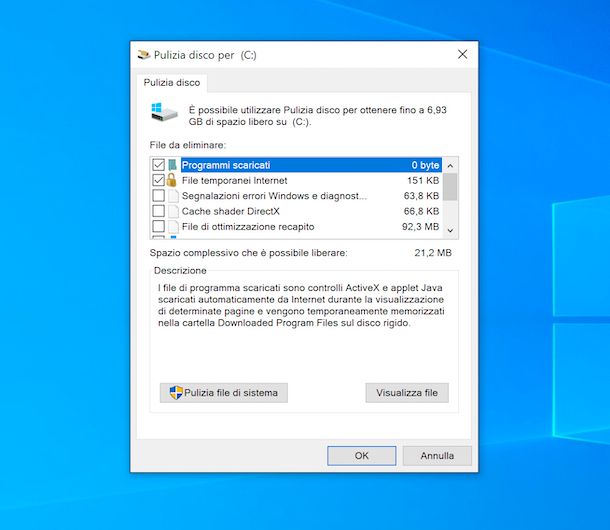Image resolution: width=610 pixels, height=530 pixels.
Task: Click the list scroll down arrow
Action: tap(450, 230)
